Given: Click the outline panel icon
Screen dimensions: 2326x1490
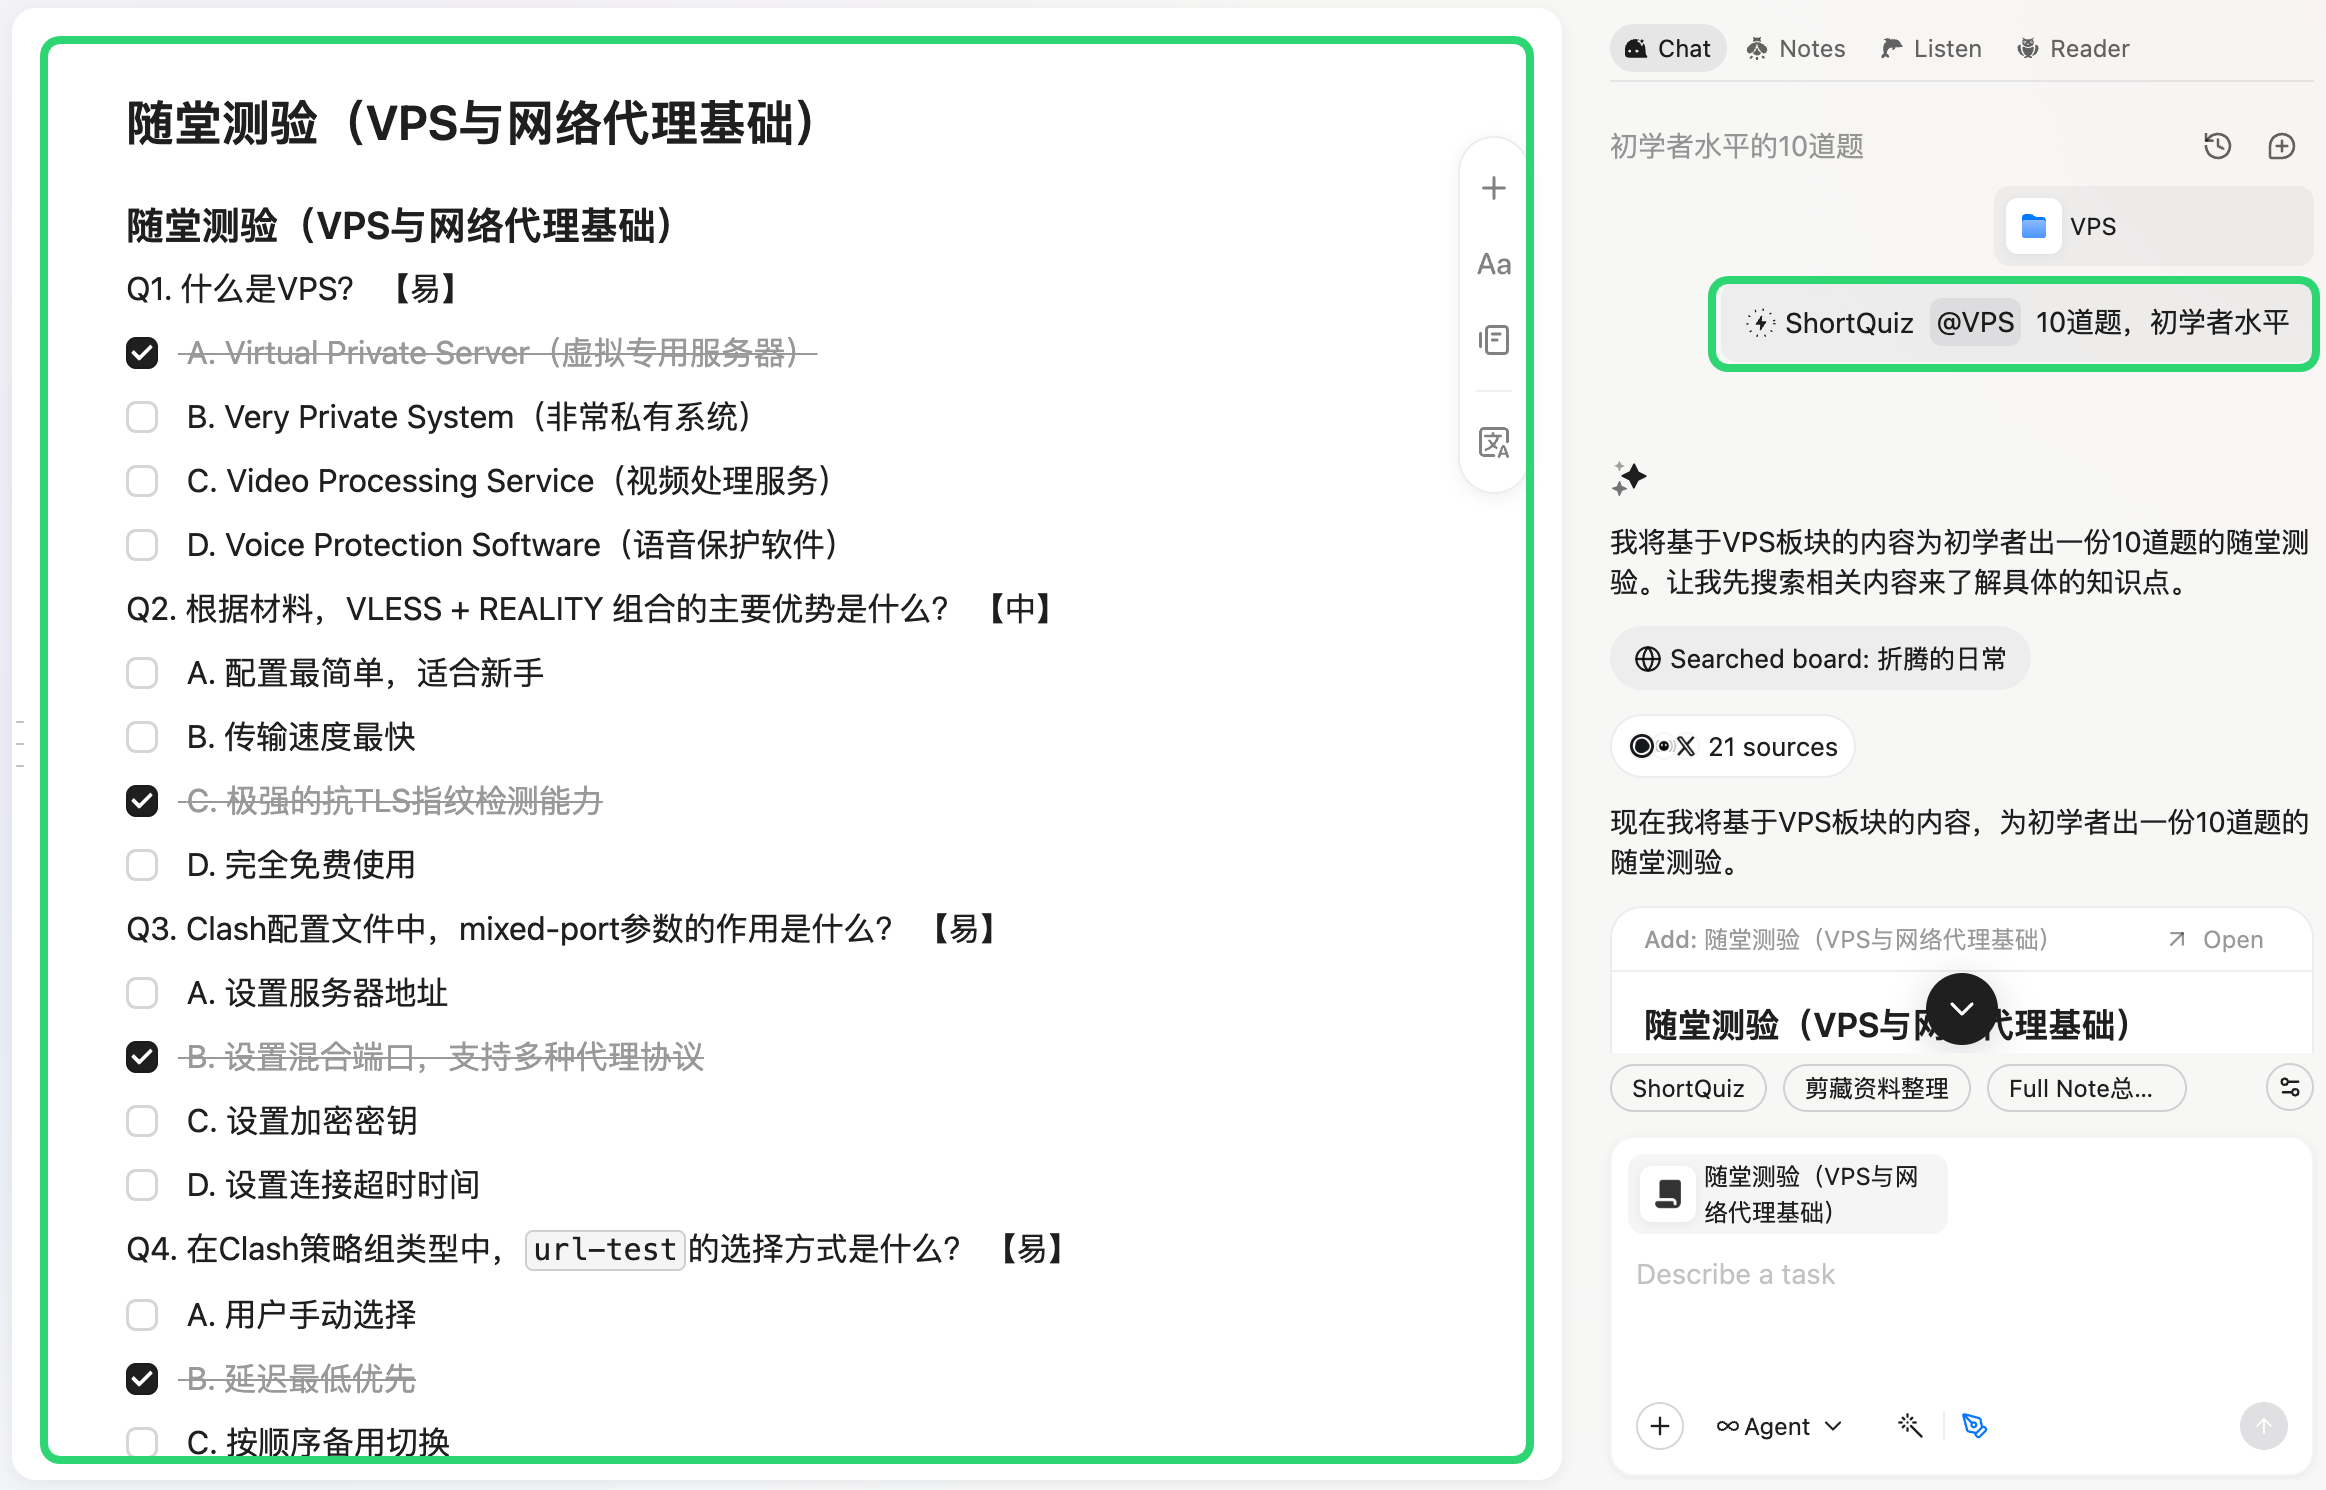Looking at the screenshot, I should click(1493, 340).
